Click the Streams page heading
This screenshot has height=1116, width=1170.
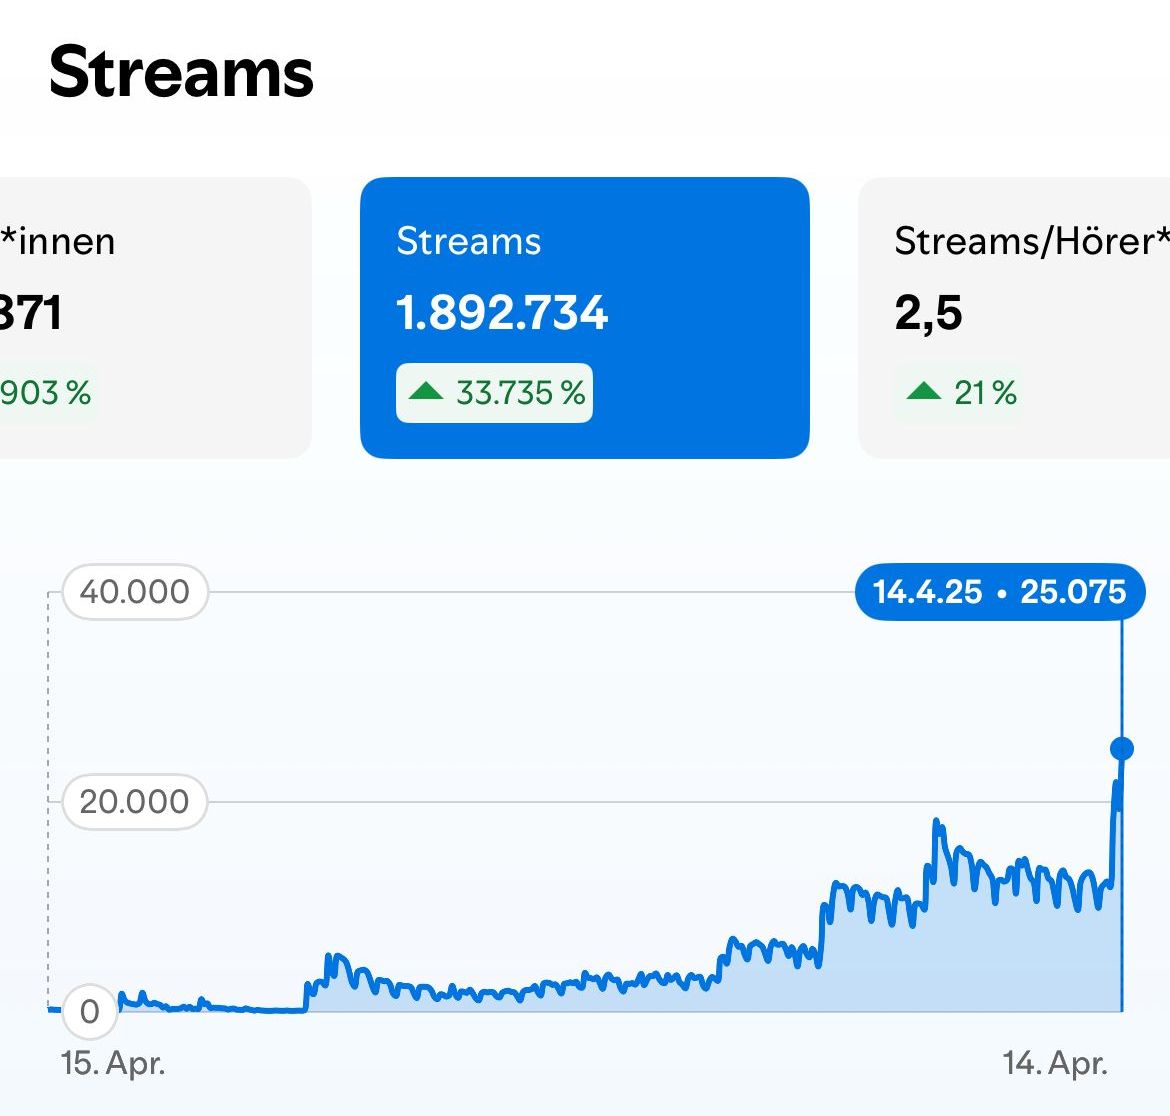tap(181, 72)
